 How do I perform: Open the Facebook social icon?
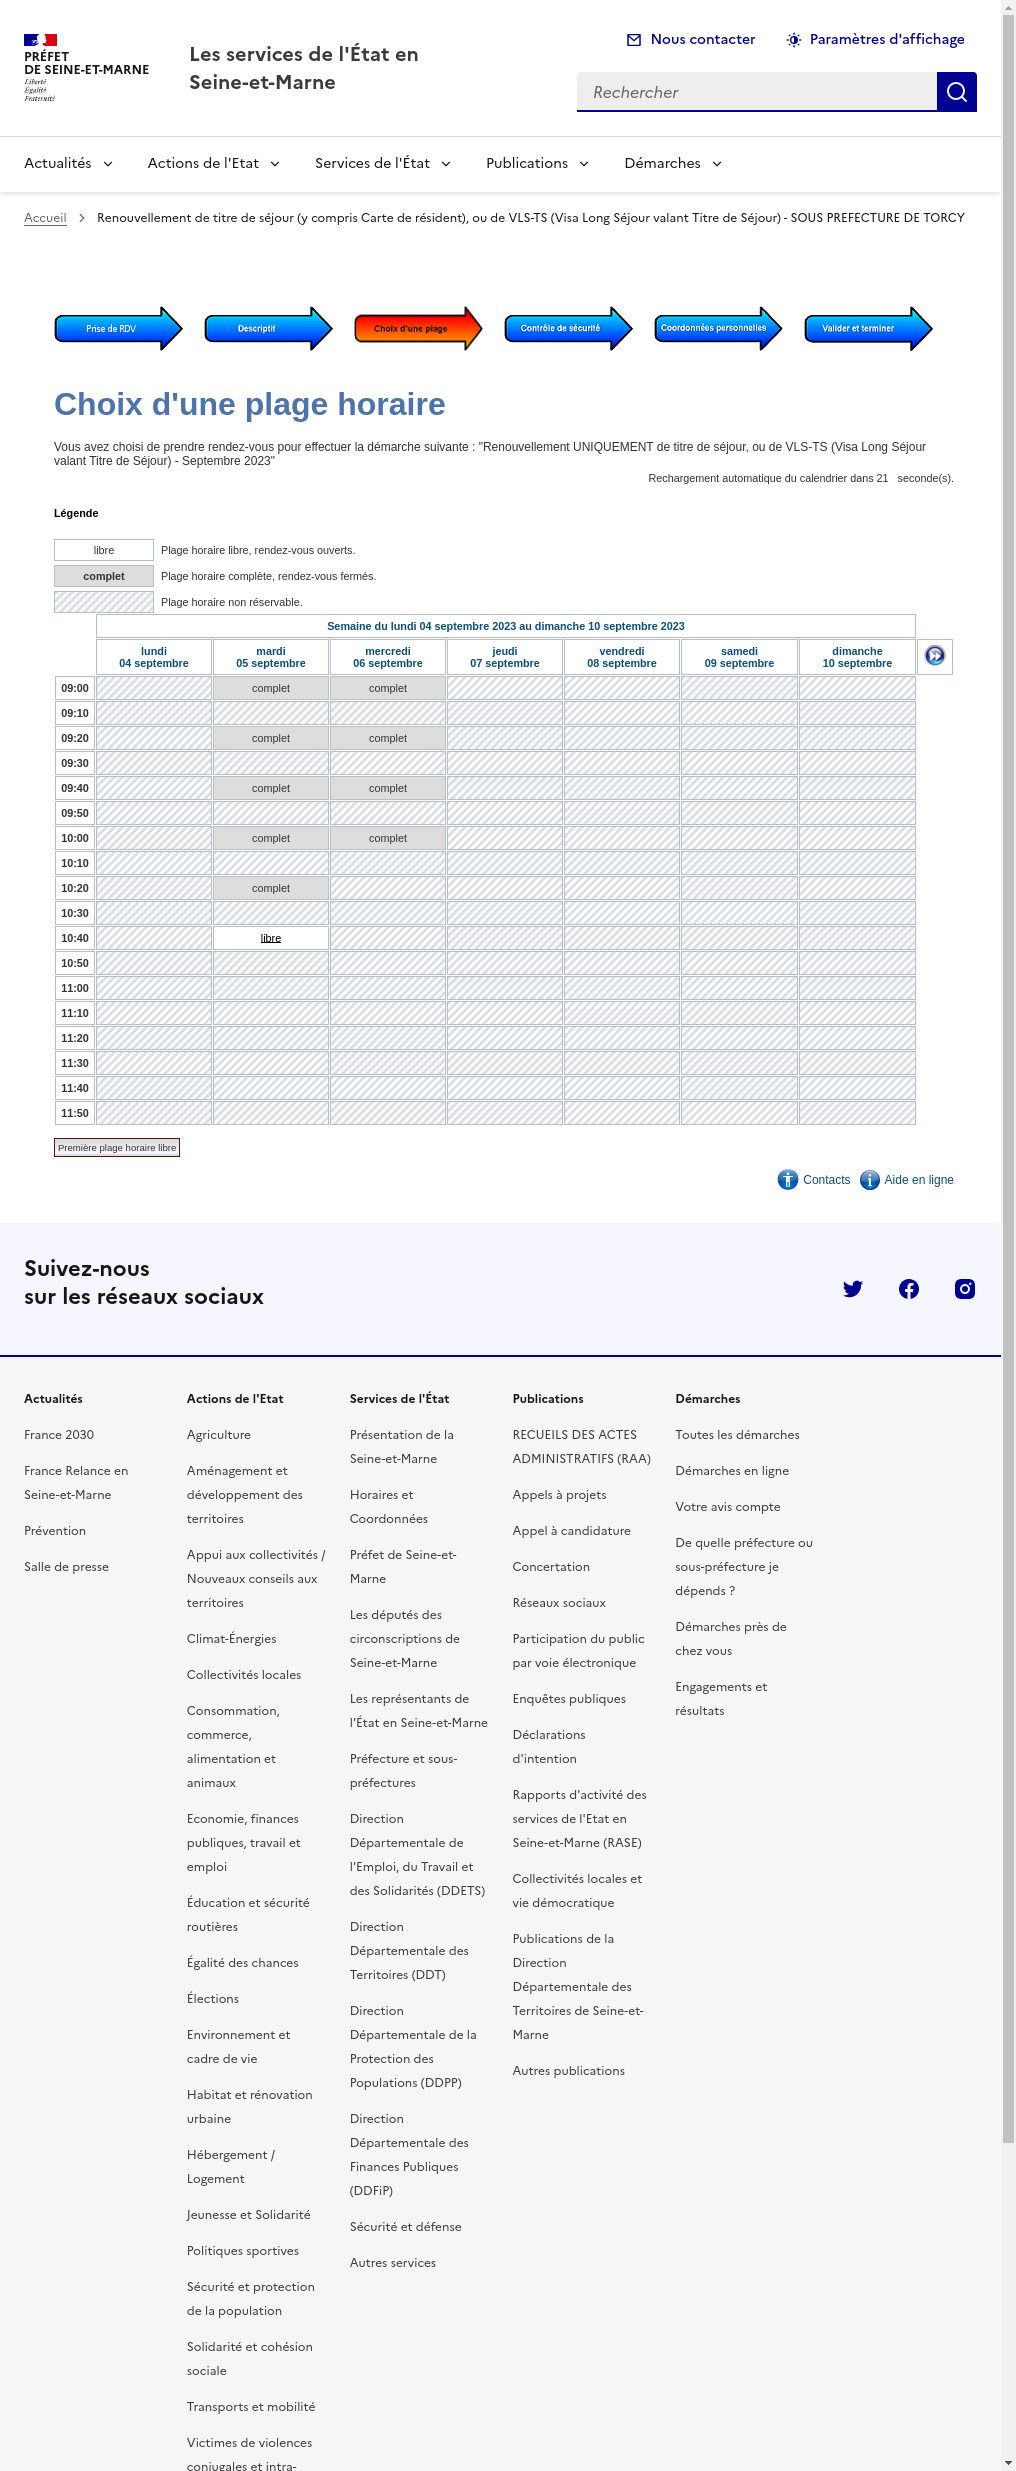[x=909, y=1289]
